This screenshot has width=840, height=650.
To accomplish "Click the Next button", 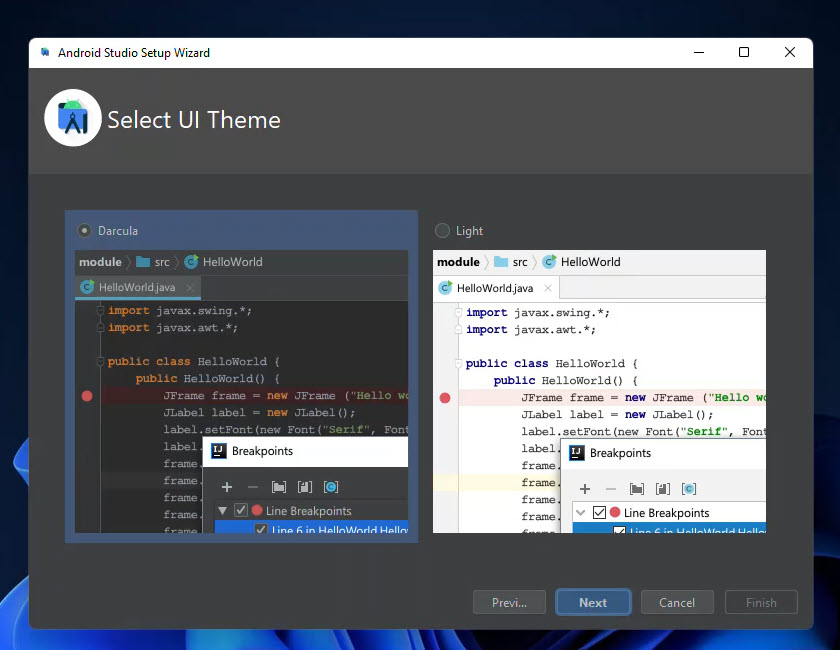I will coord(593,602).
